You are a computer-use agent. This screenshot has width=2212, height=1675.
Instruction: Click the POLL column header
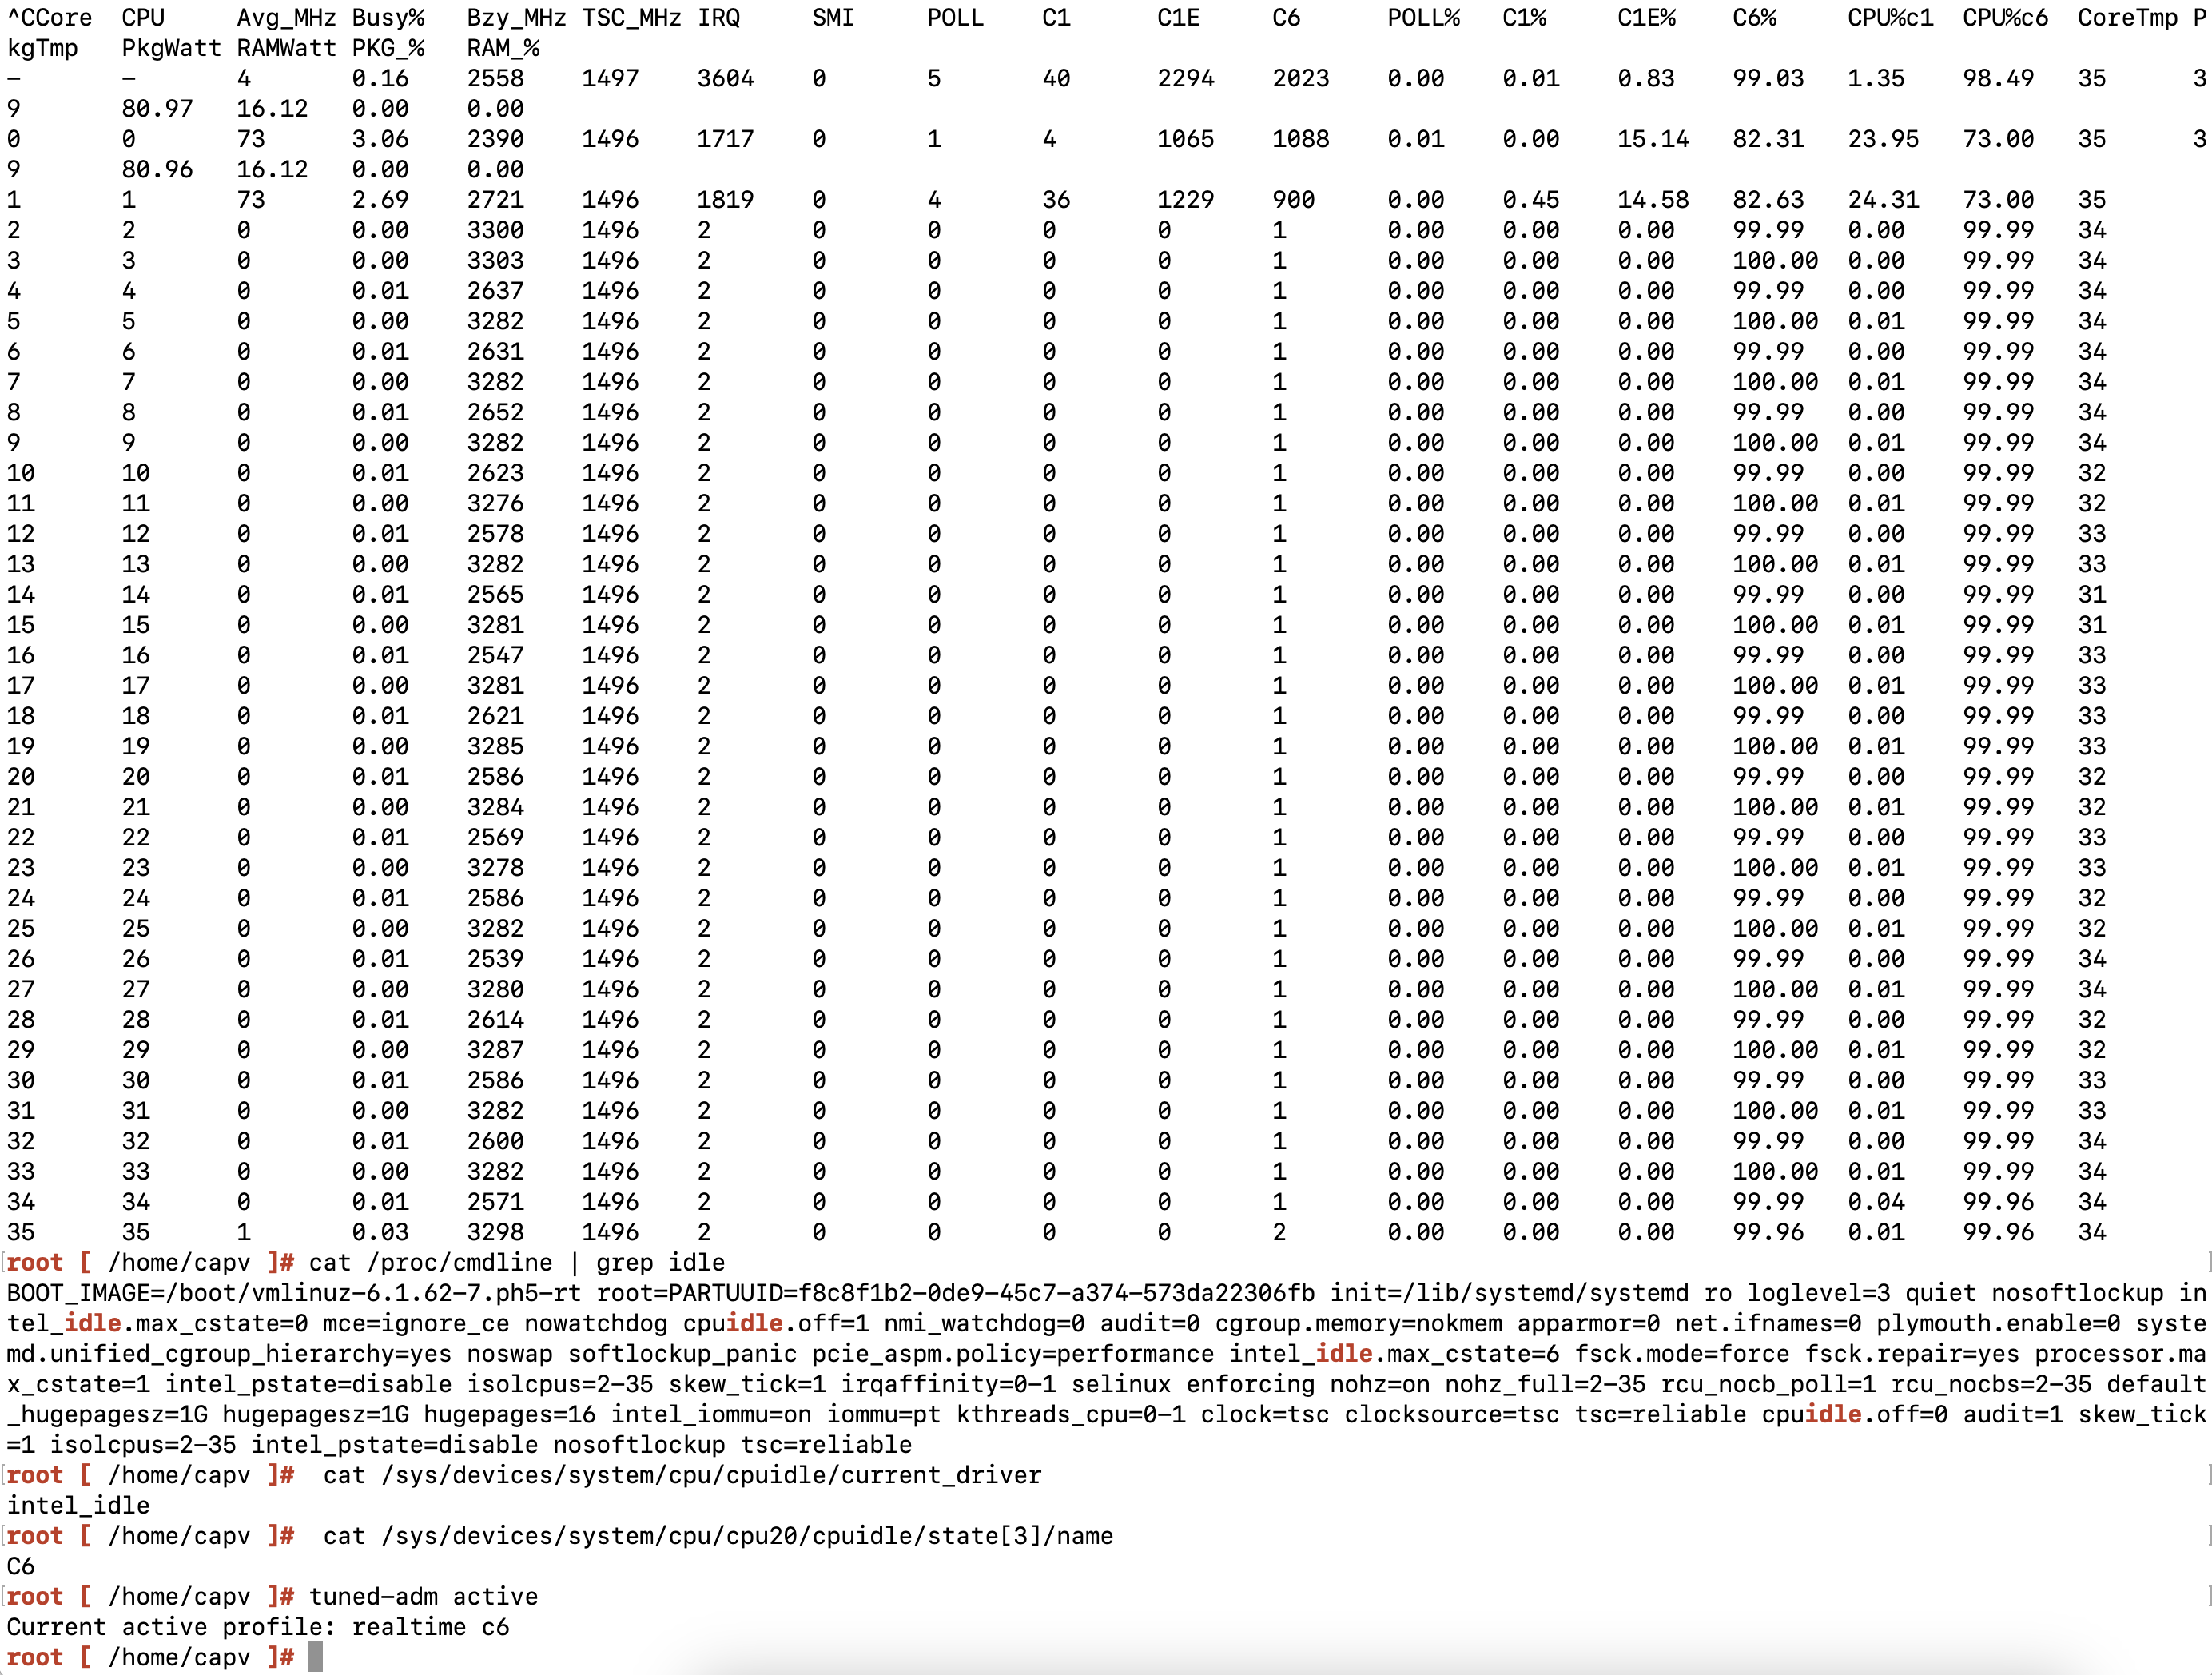(955, 18)
